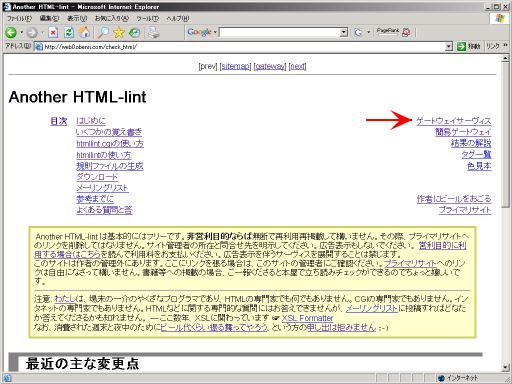Click the 参考までに link
The image size is (512, 384).
coord(95,199)
